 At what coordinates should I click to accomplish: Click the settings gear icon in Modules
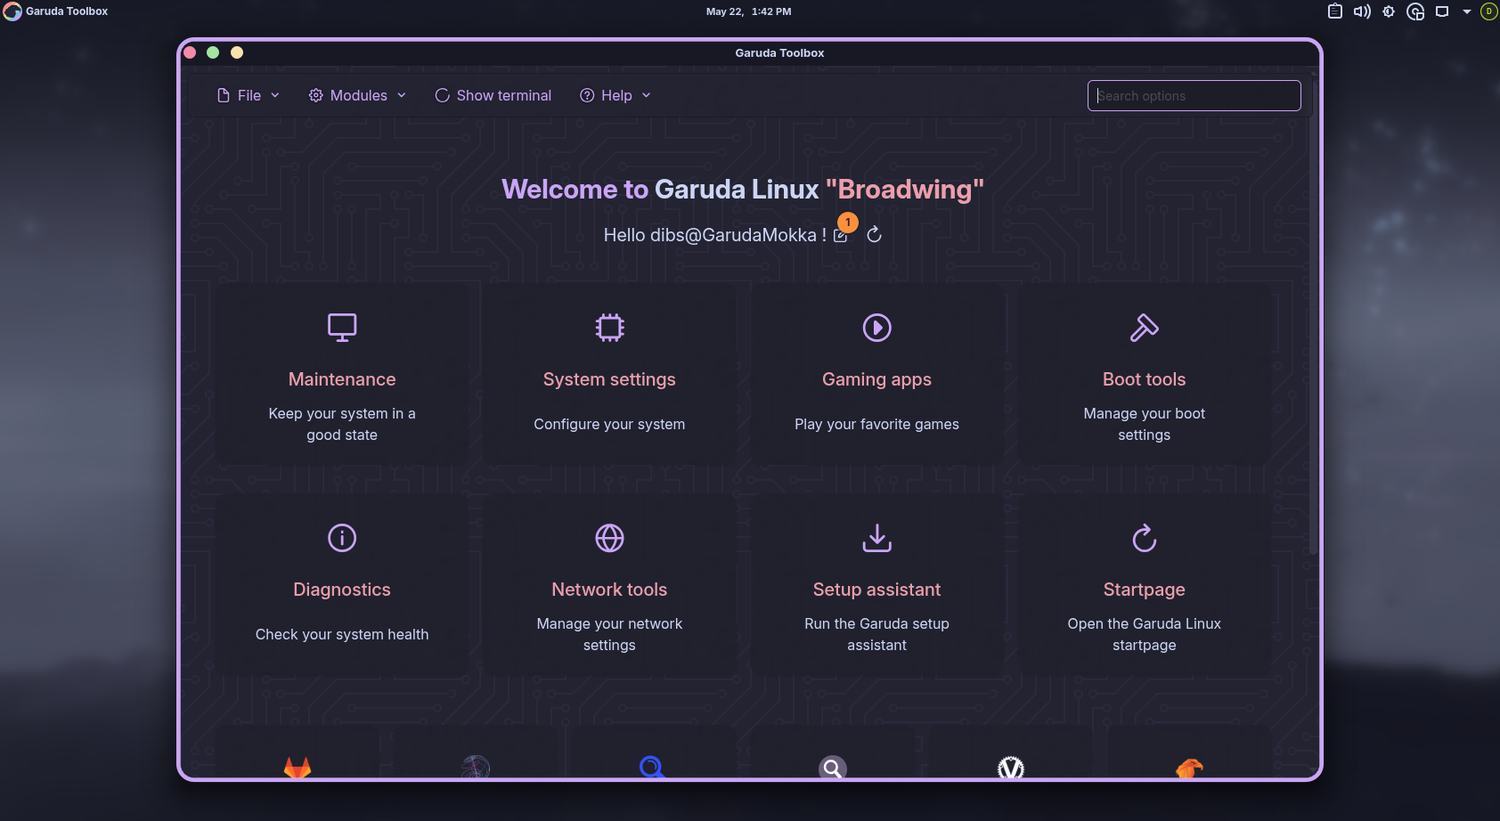(x=316, y=95)
